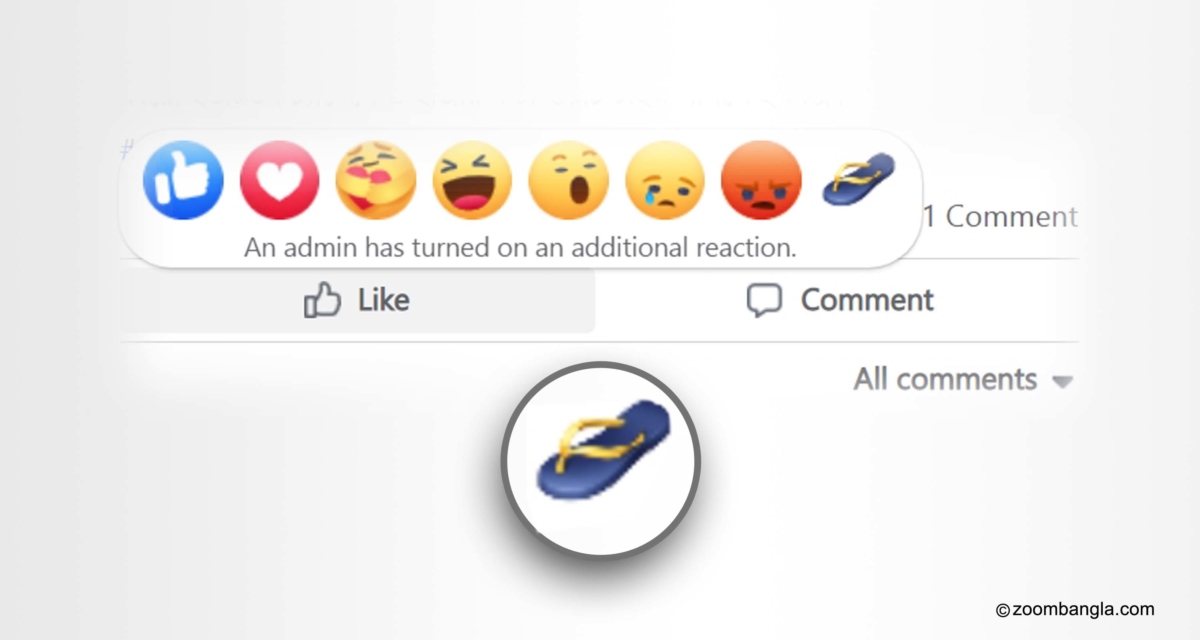This screenshot has width=1200, height=640.
Task: Click the outlined thumbs-up icon beside Like
Action: 323,299
